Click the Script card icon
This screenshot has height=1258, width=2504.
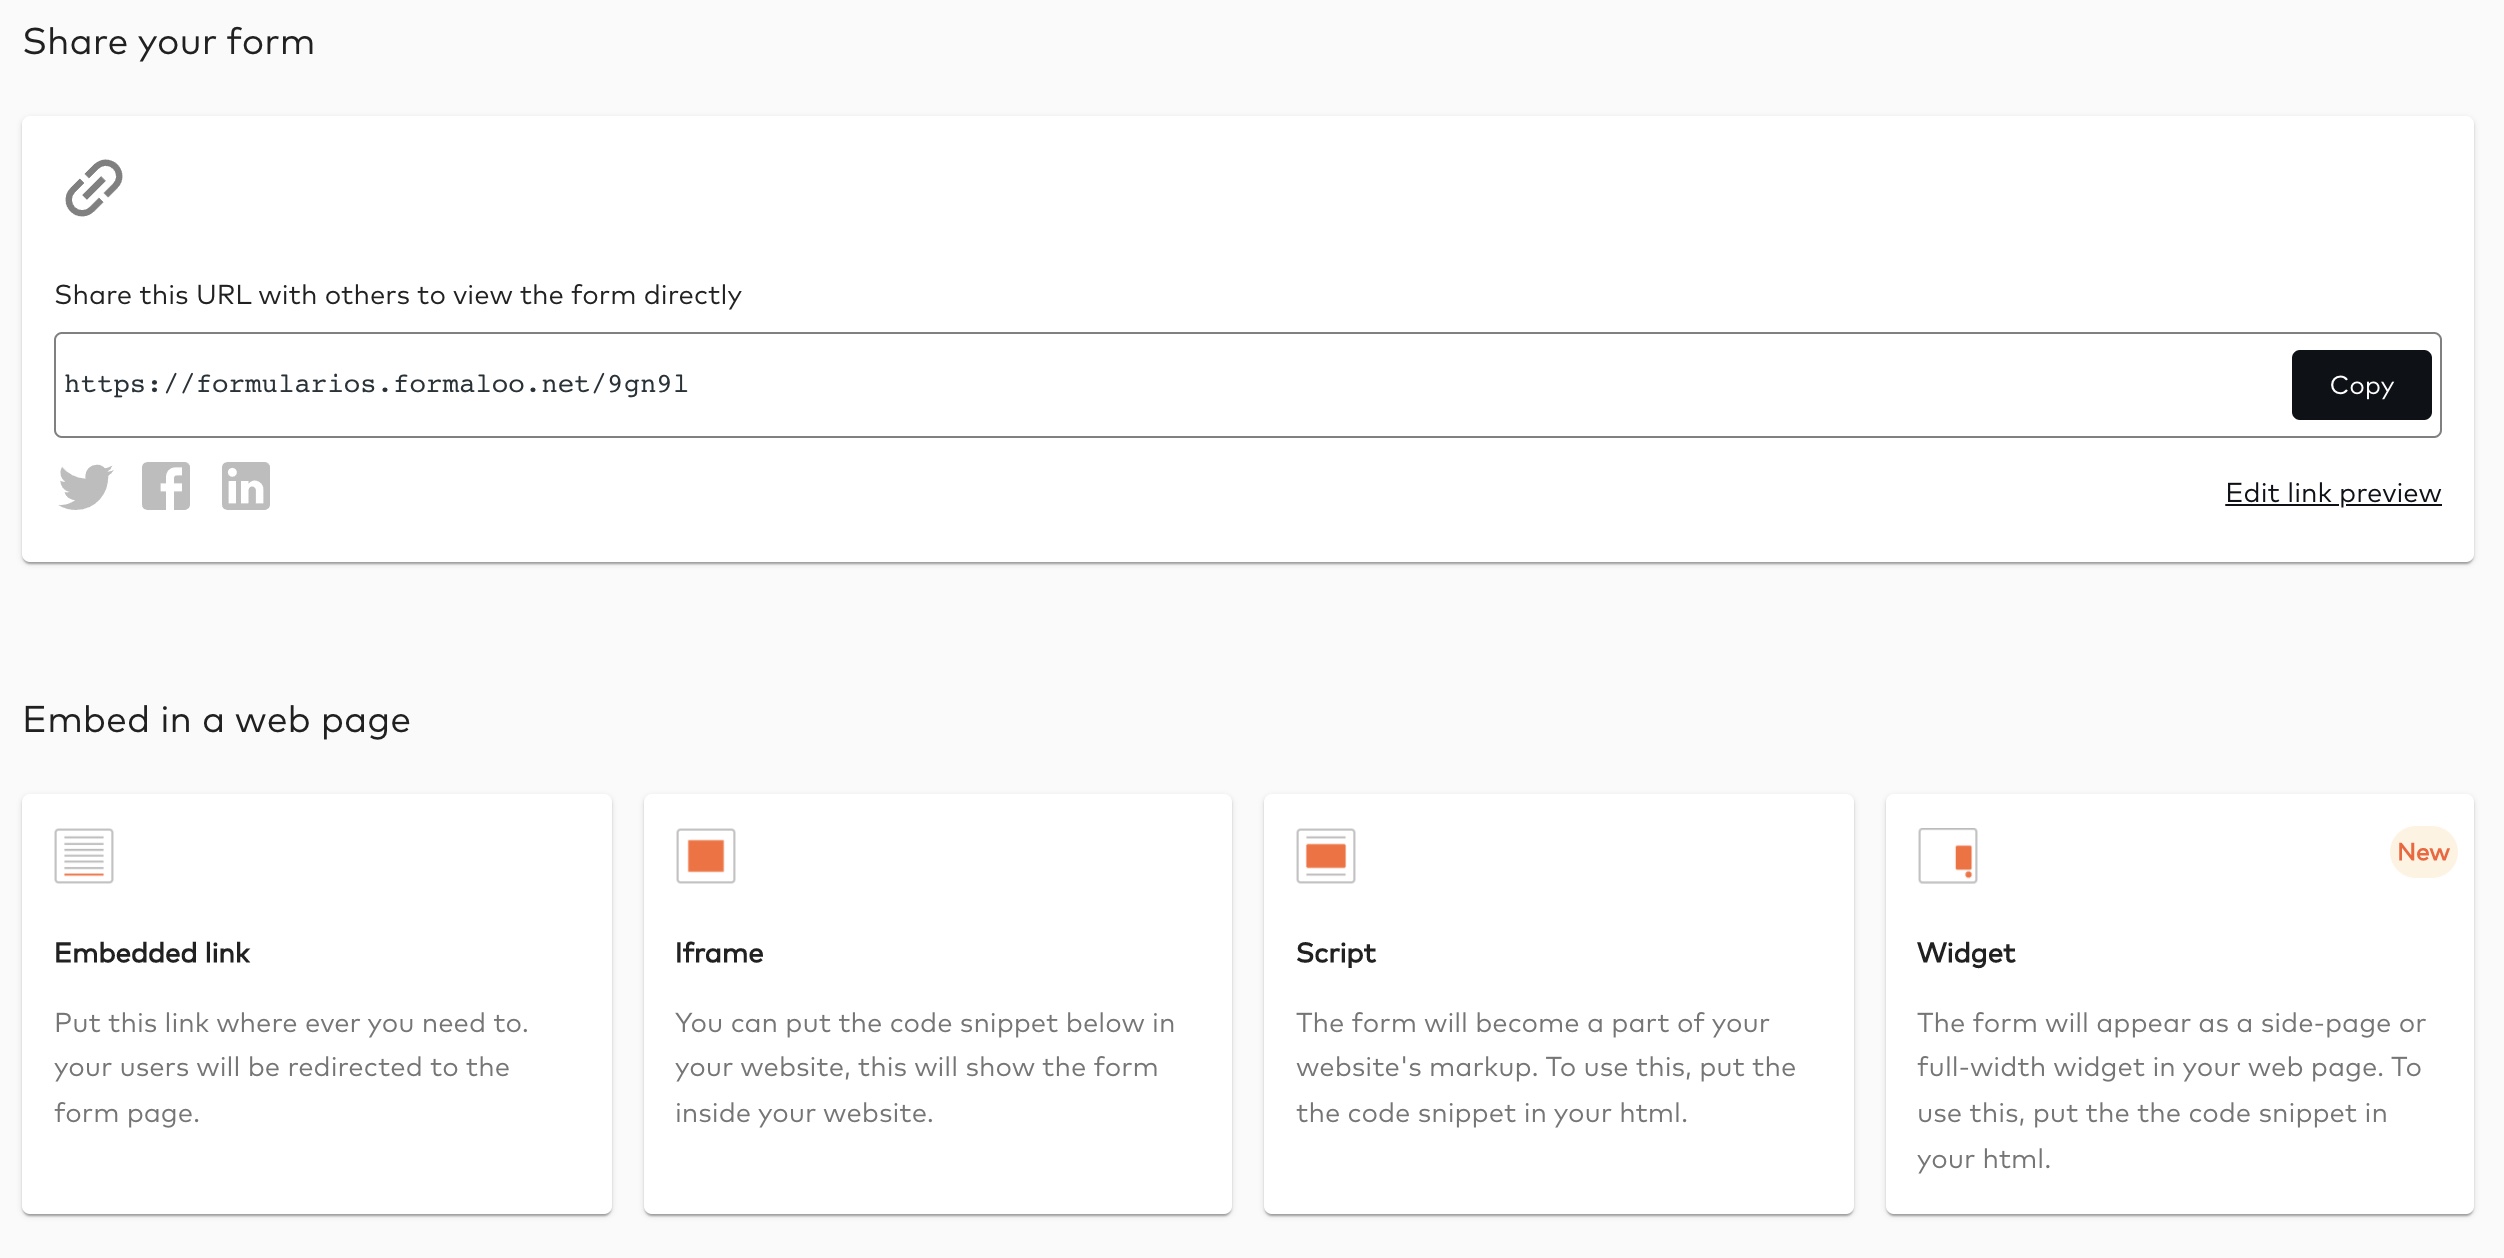click(1326, 856)
